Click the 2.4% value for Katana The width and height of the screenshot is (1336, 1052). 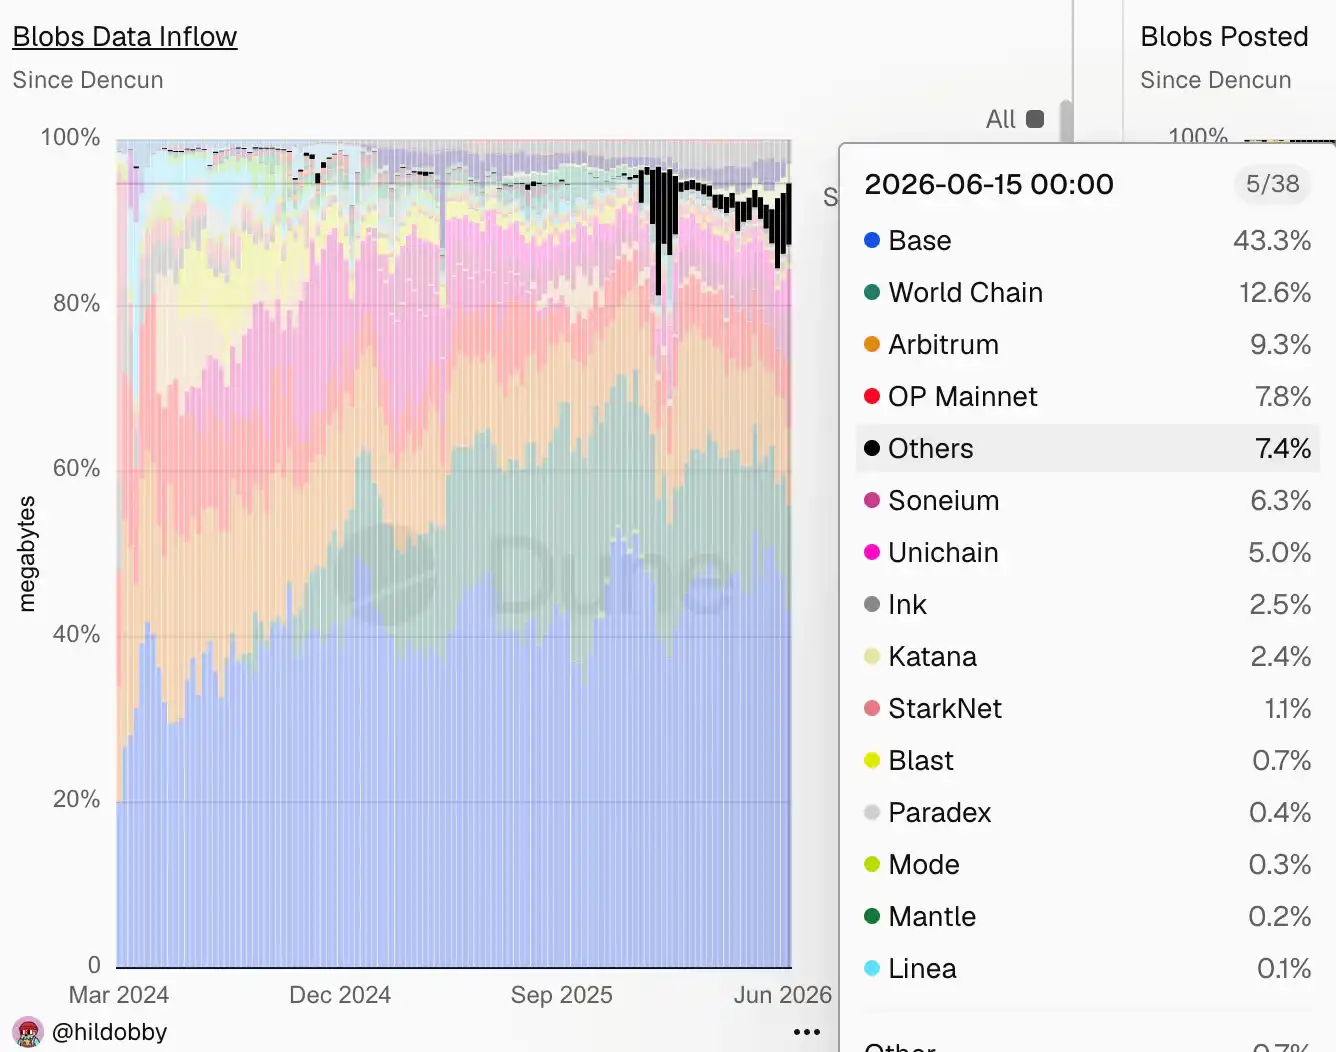click(1281, 656)
